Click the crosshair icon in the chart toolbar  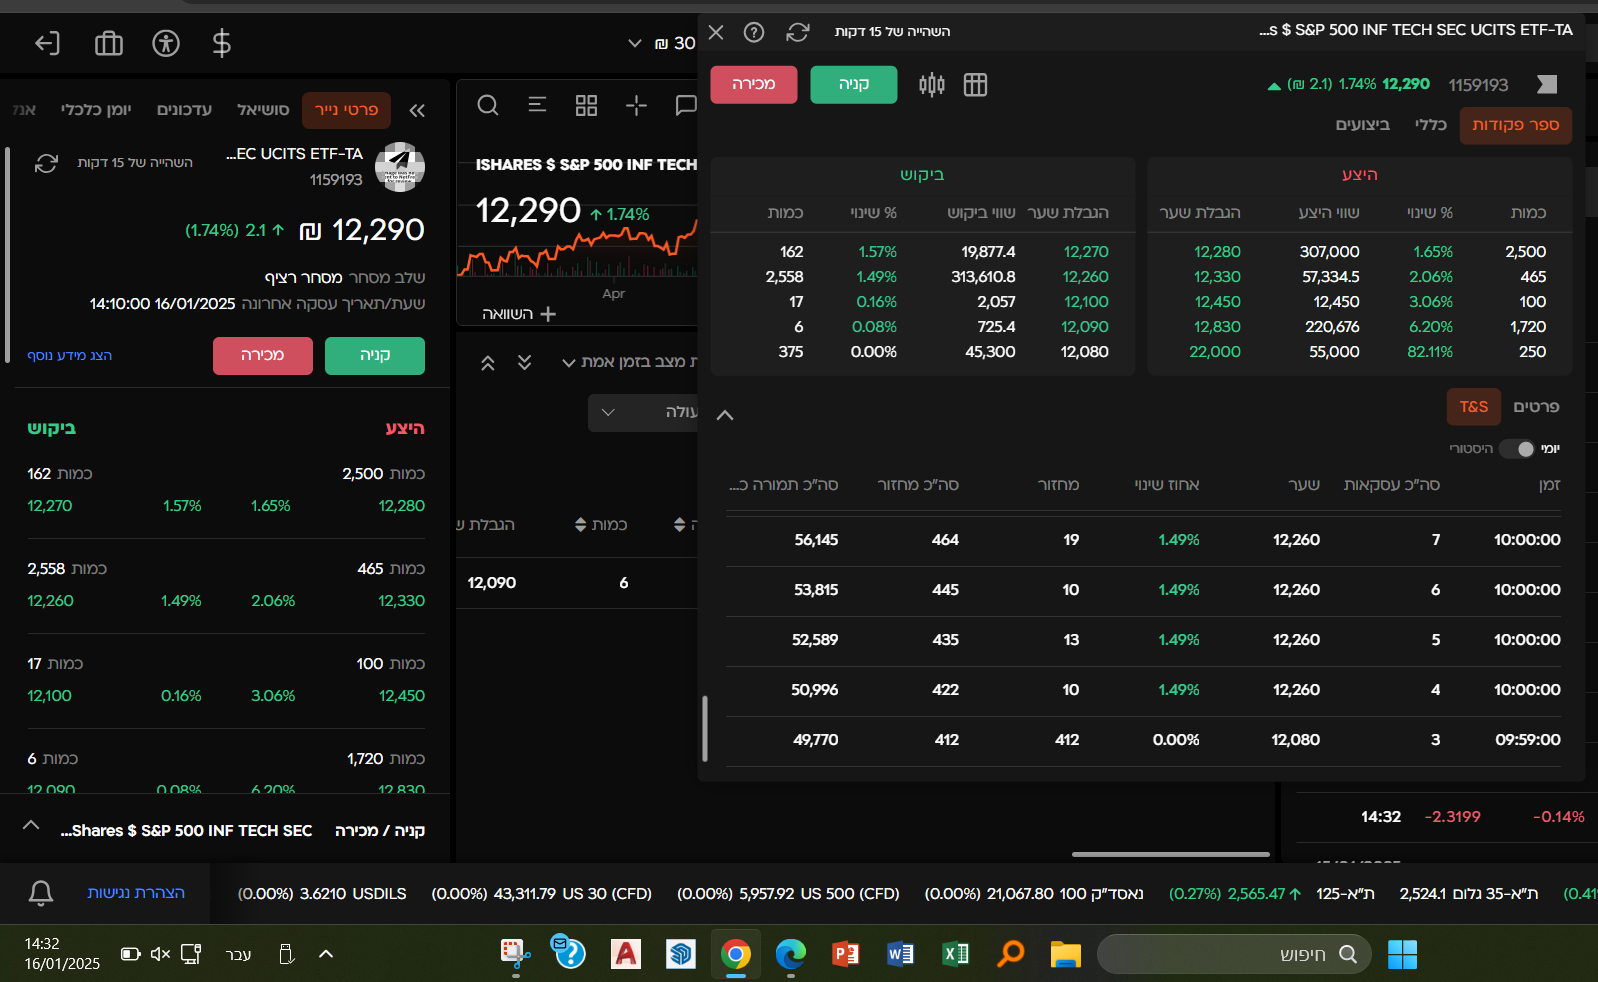(636, 105)
